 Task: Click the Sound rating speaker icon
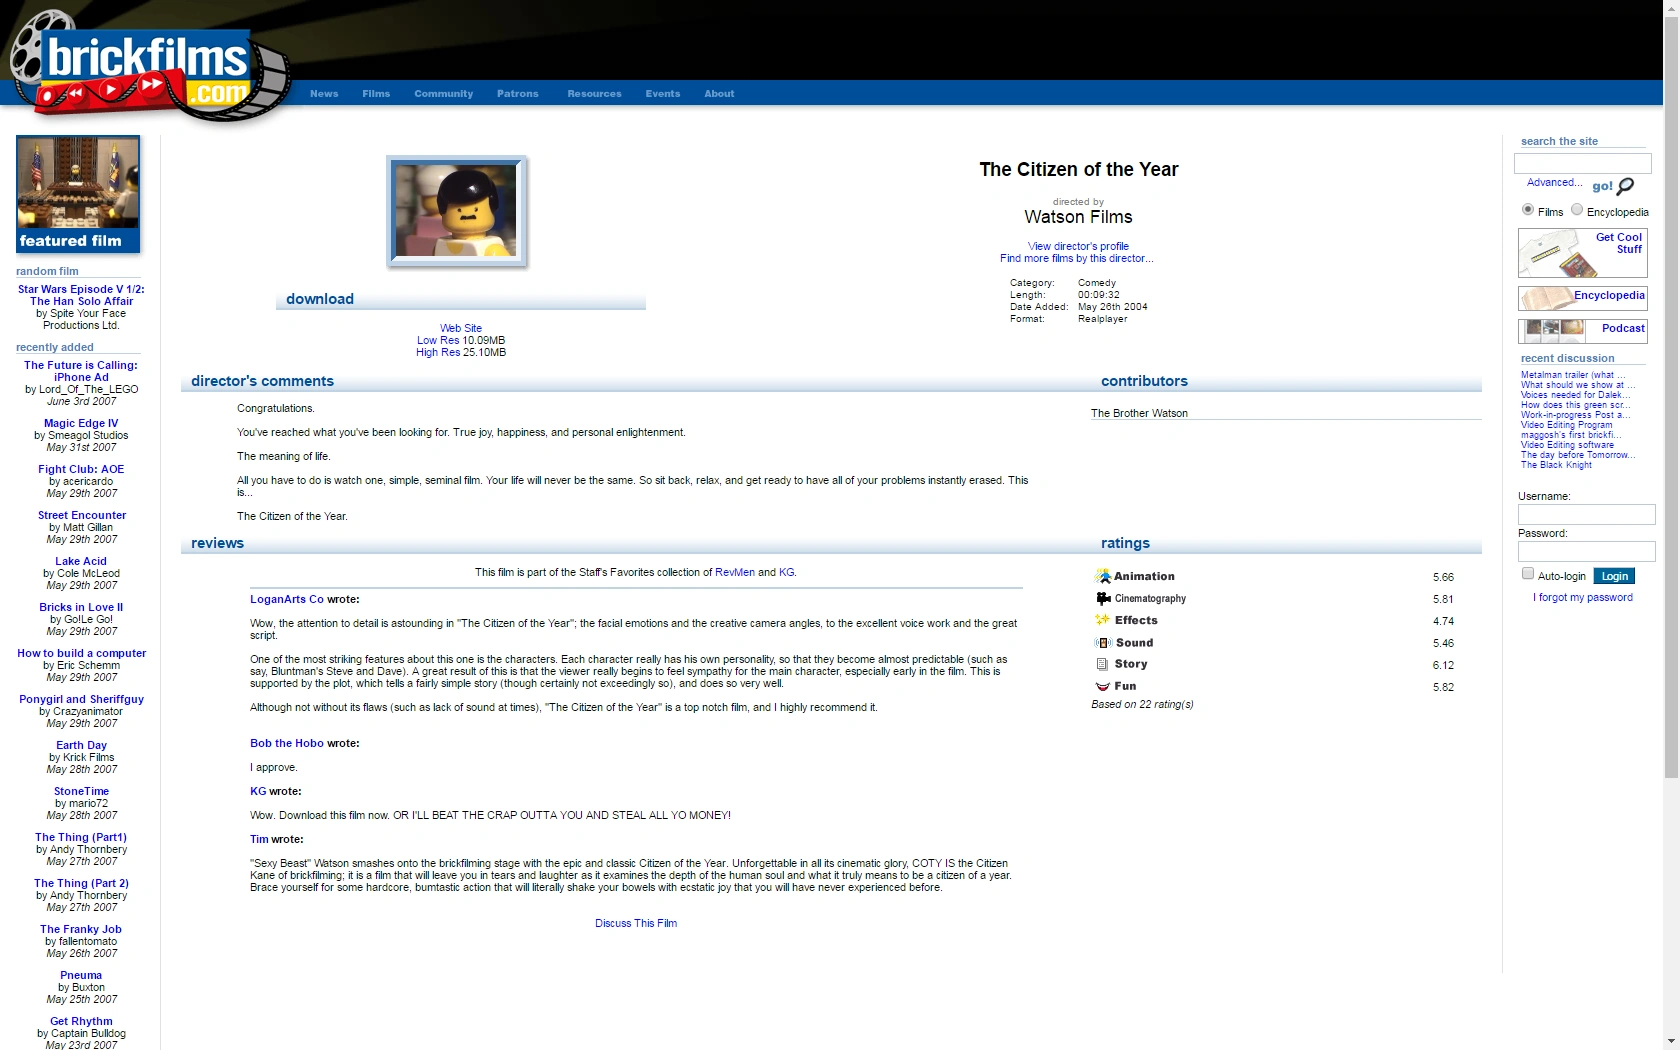click(1103, 643)
